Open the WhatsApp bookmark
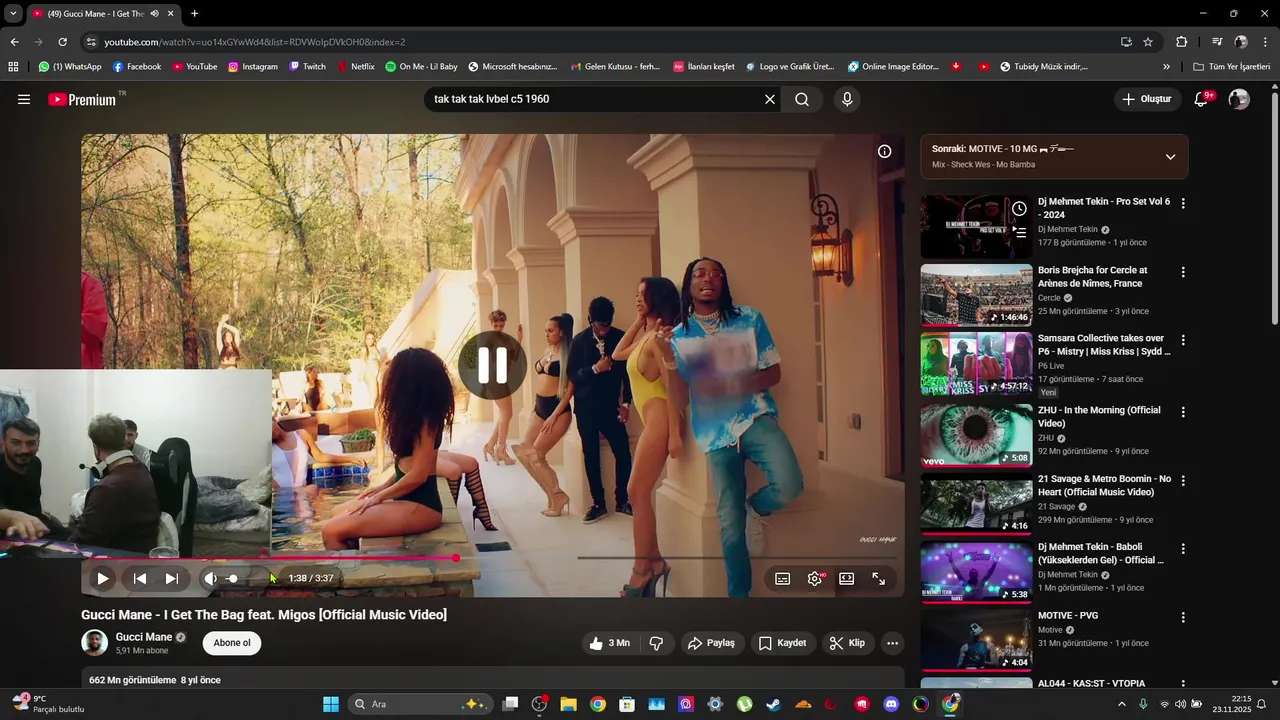Viewport: 1280px width, 720px height. 70,67
